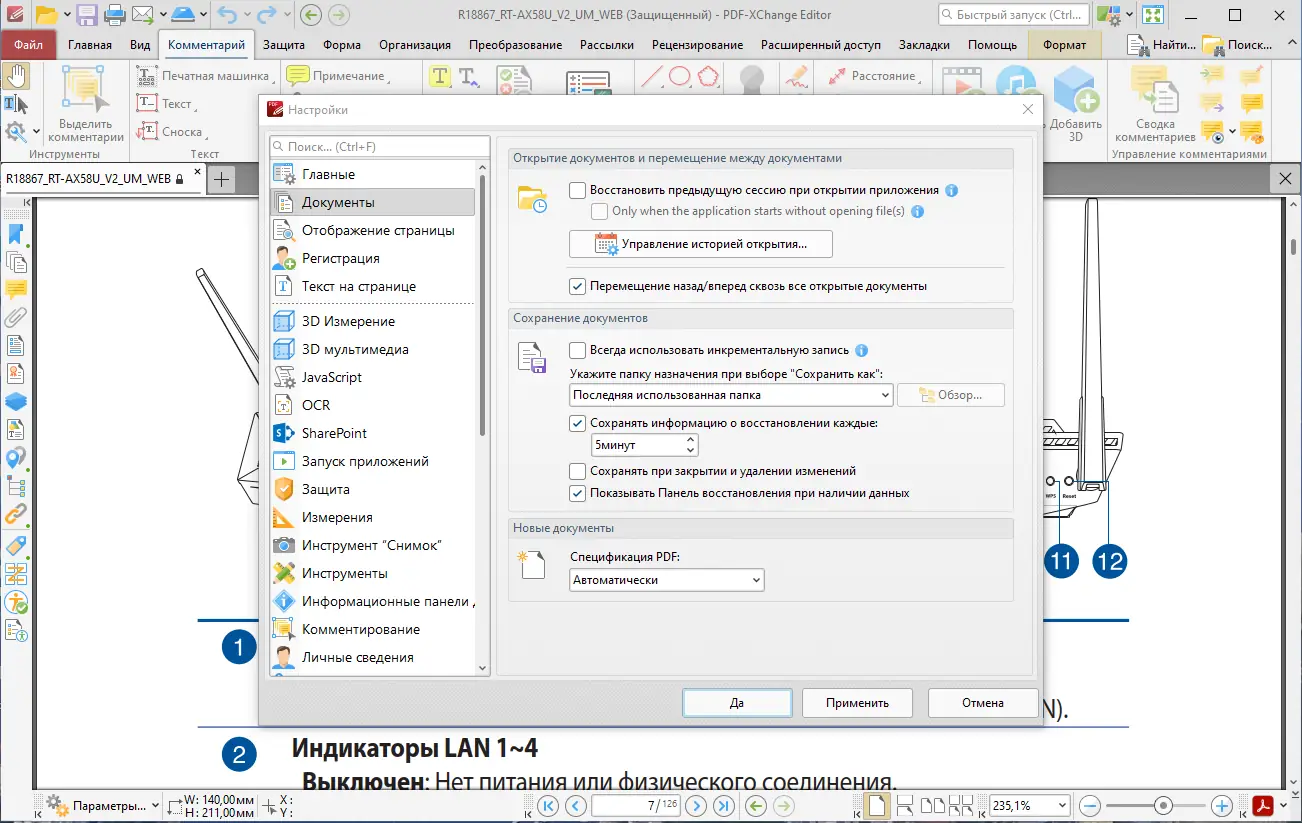Confirm settings with the Да button
Image resolution: width=1302 pixels, height=823 pixels.
[737, 703]
